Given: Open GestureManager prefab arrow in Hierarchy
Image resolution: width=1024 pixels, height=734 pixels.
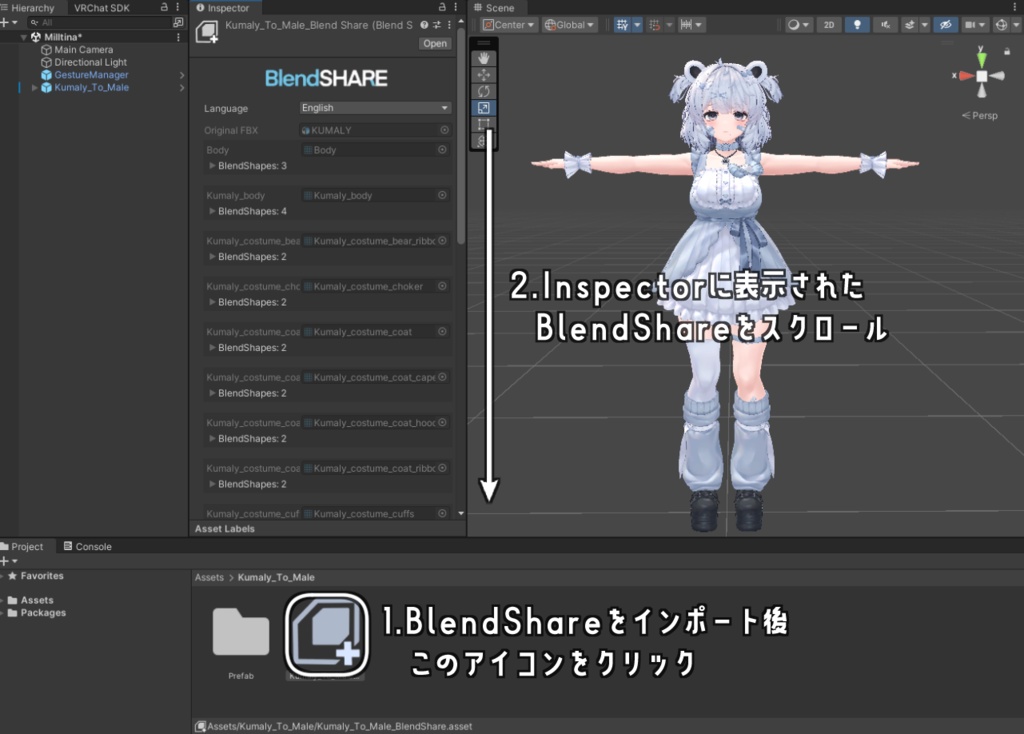Looking at the screenshot, I should point(182,75).
